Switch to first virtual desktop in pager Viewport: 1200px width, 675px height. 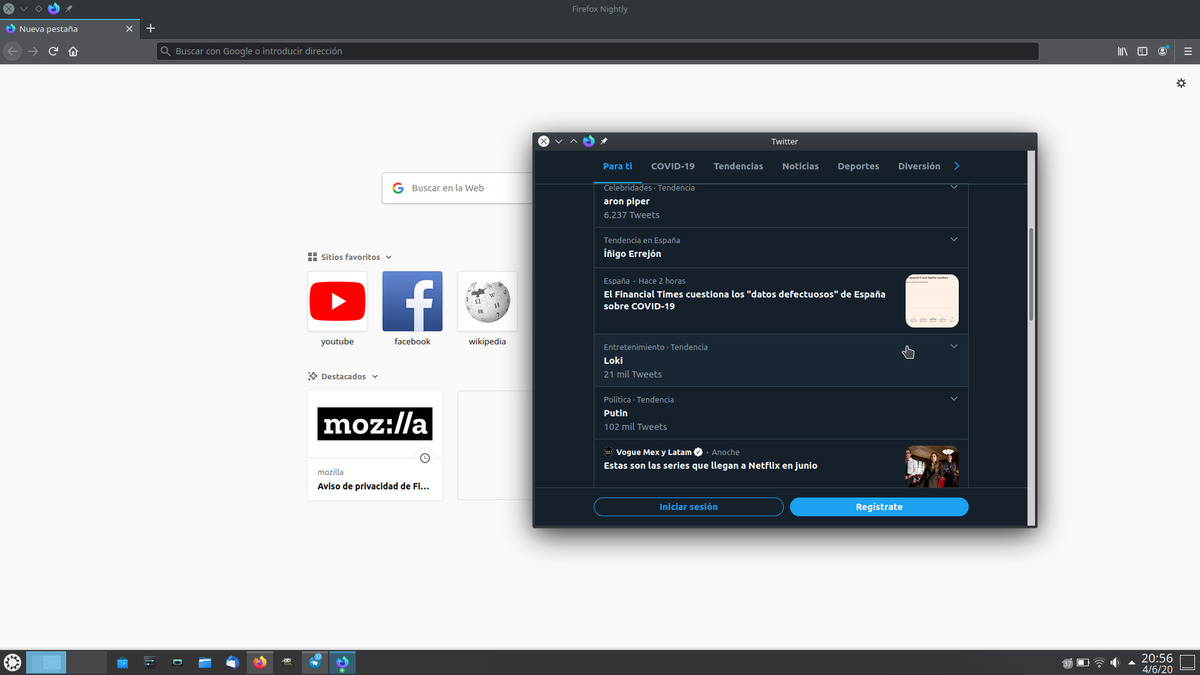coord(46,662)
